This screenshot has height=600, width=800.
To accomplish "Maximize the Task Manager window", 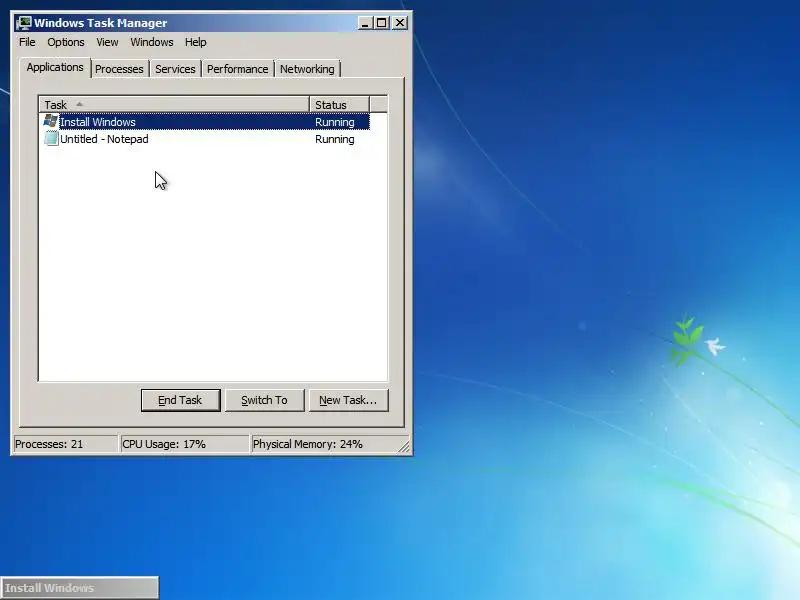I will coord(382,23).
